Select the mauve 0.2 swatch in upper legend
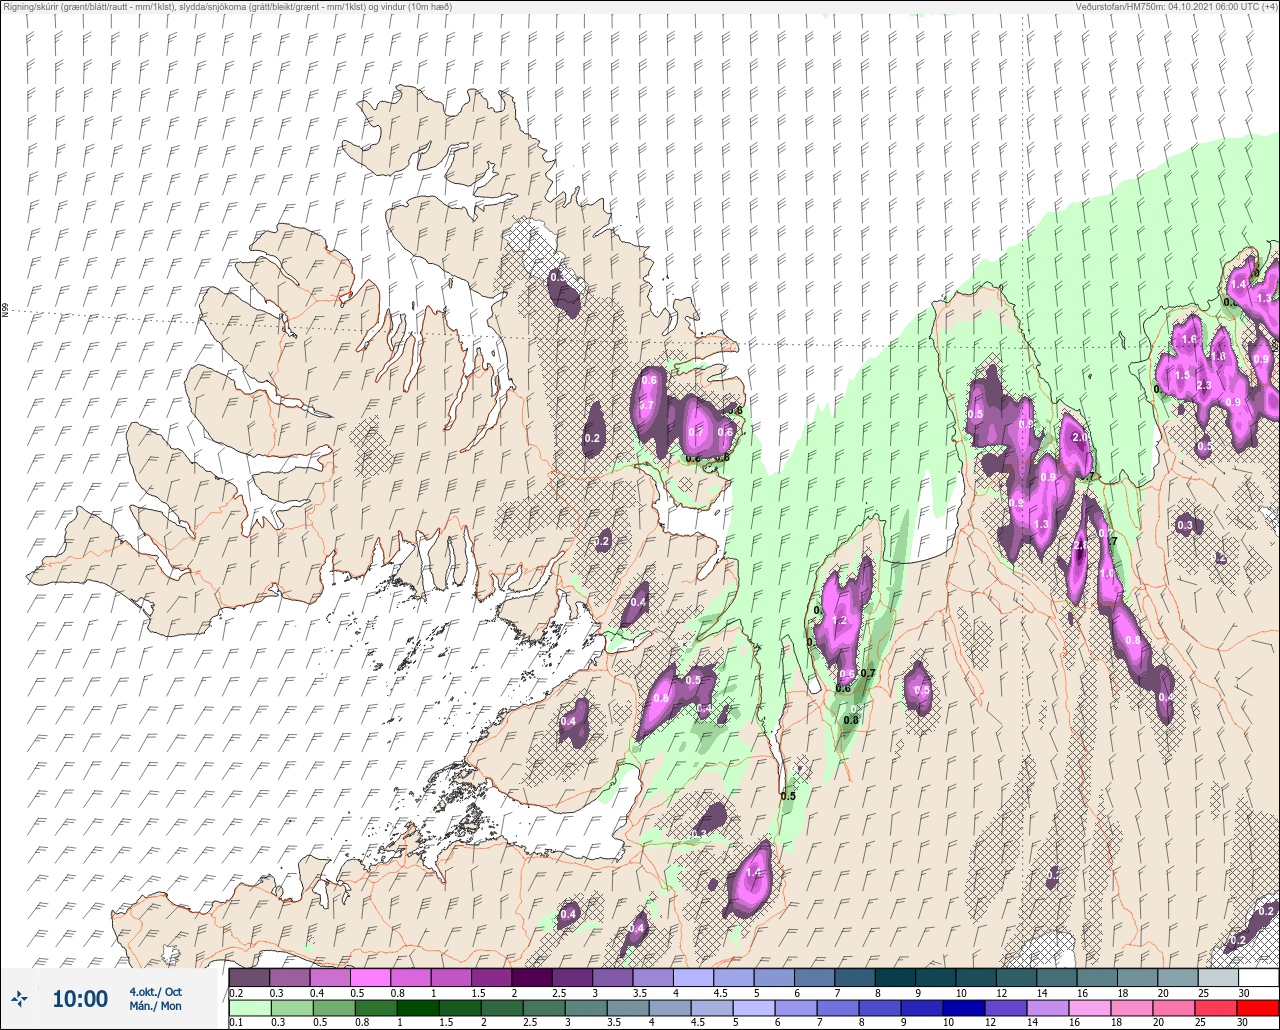This screenshot has height=1030, width=1280. coord(249,977)
